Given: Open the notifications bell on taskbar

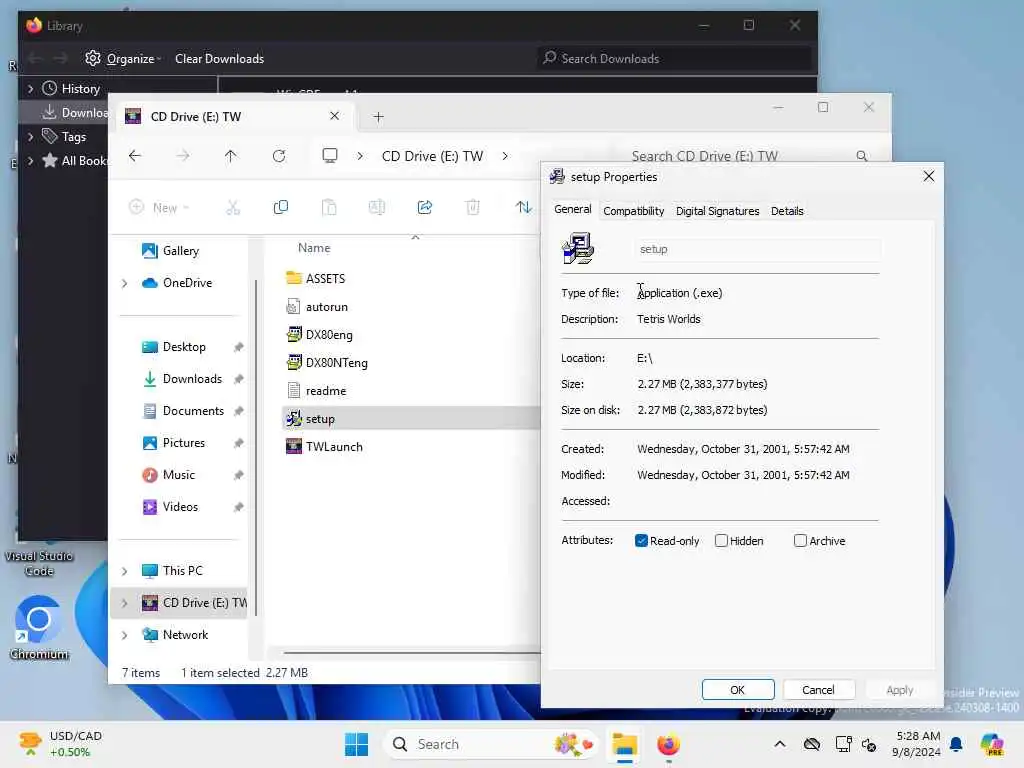Looking at the screenshot, I should tap(956, 744).
